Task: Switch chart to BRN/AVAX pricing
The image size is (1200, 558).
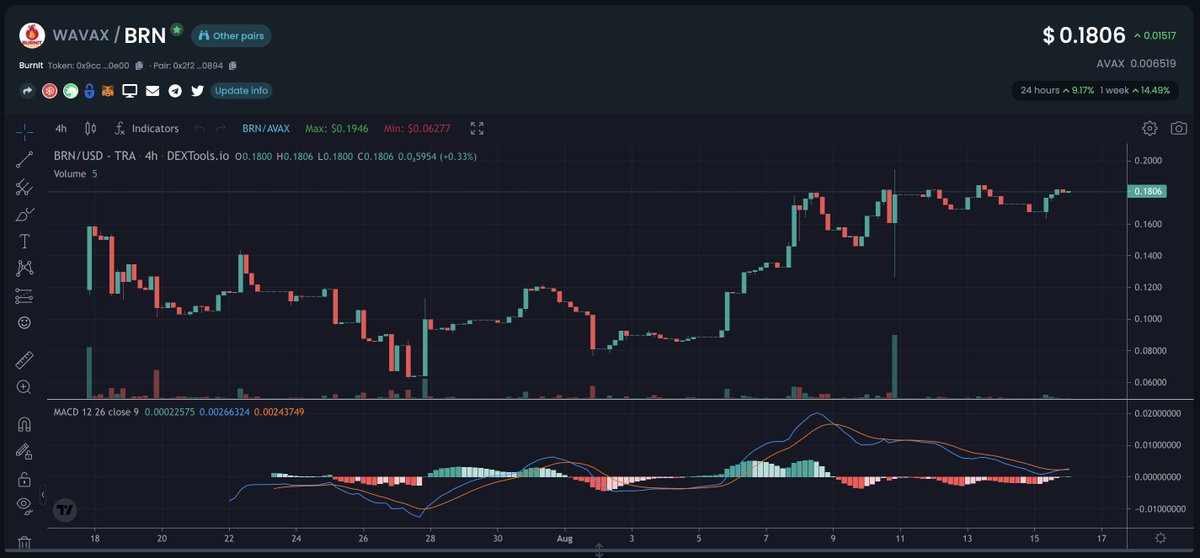Action: point(265,128)
